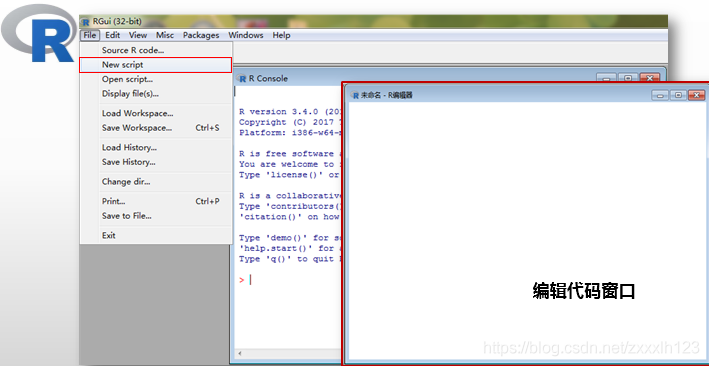Open the Packages menu
Viewport: 709px width, 366px height.
pyautogui.click(x=201, y=35)
